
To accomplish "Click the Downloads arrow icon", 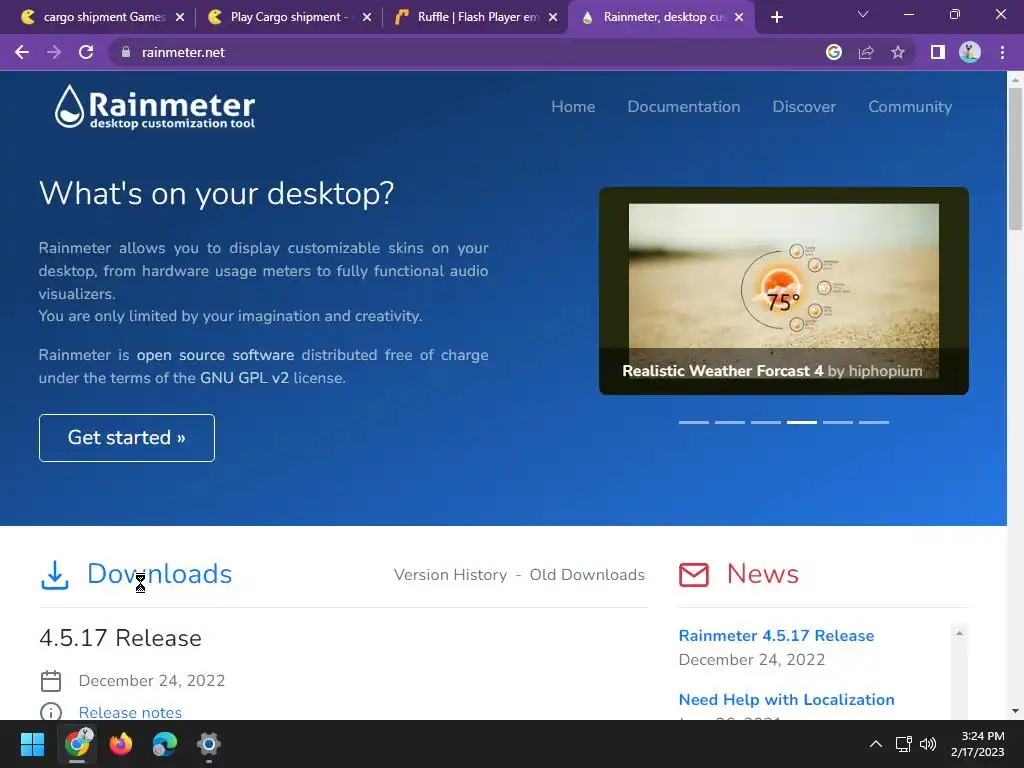I will (x=55, y=575).
